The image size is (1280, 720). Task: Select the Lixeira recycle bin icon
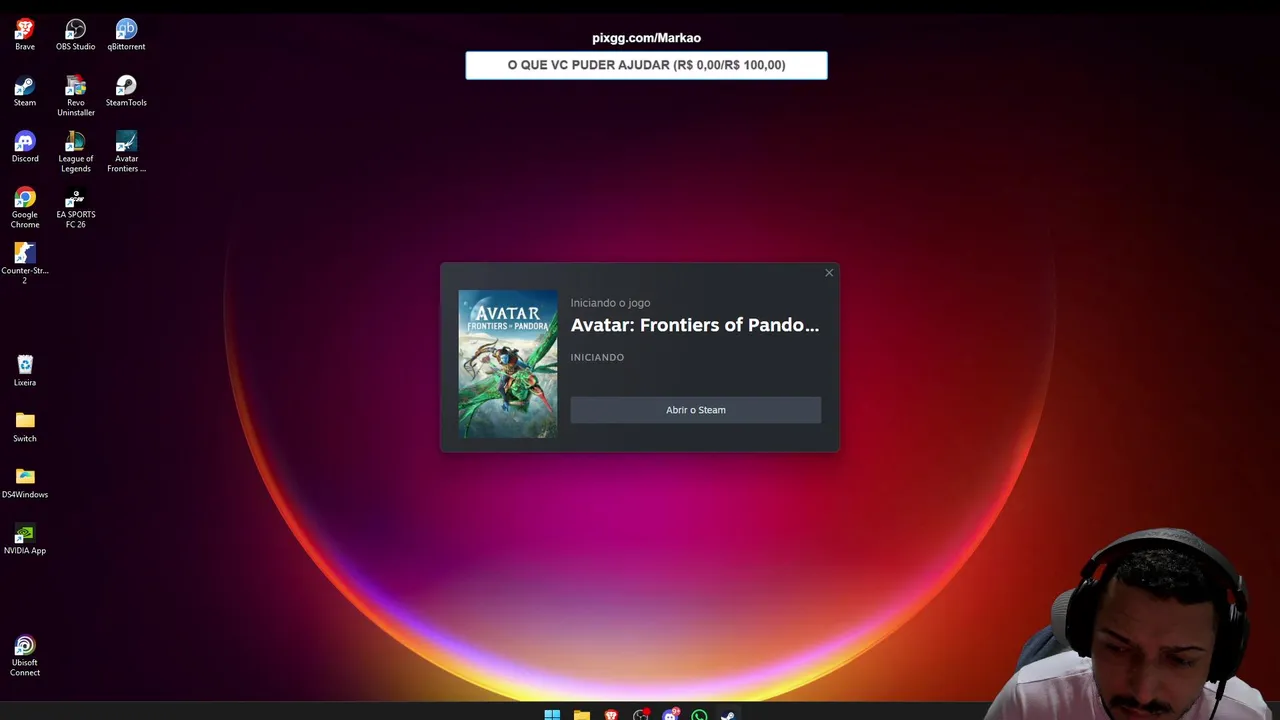25,371
